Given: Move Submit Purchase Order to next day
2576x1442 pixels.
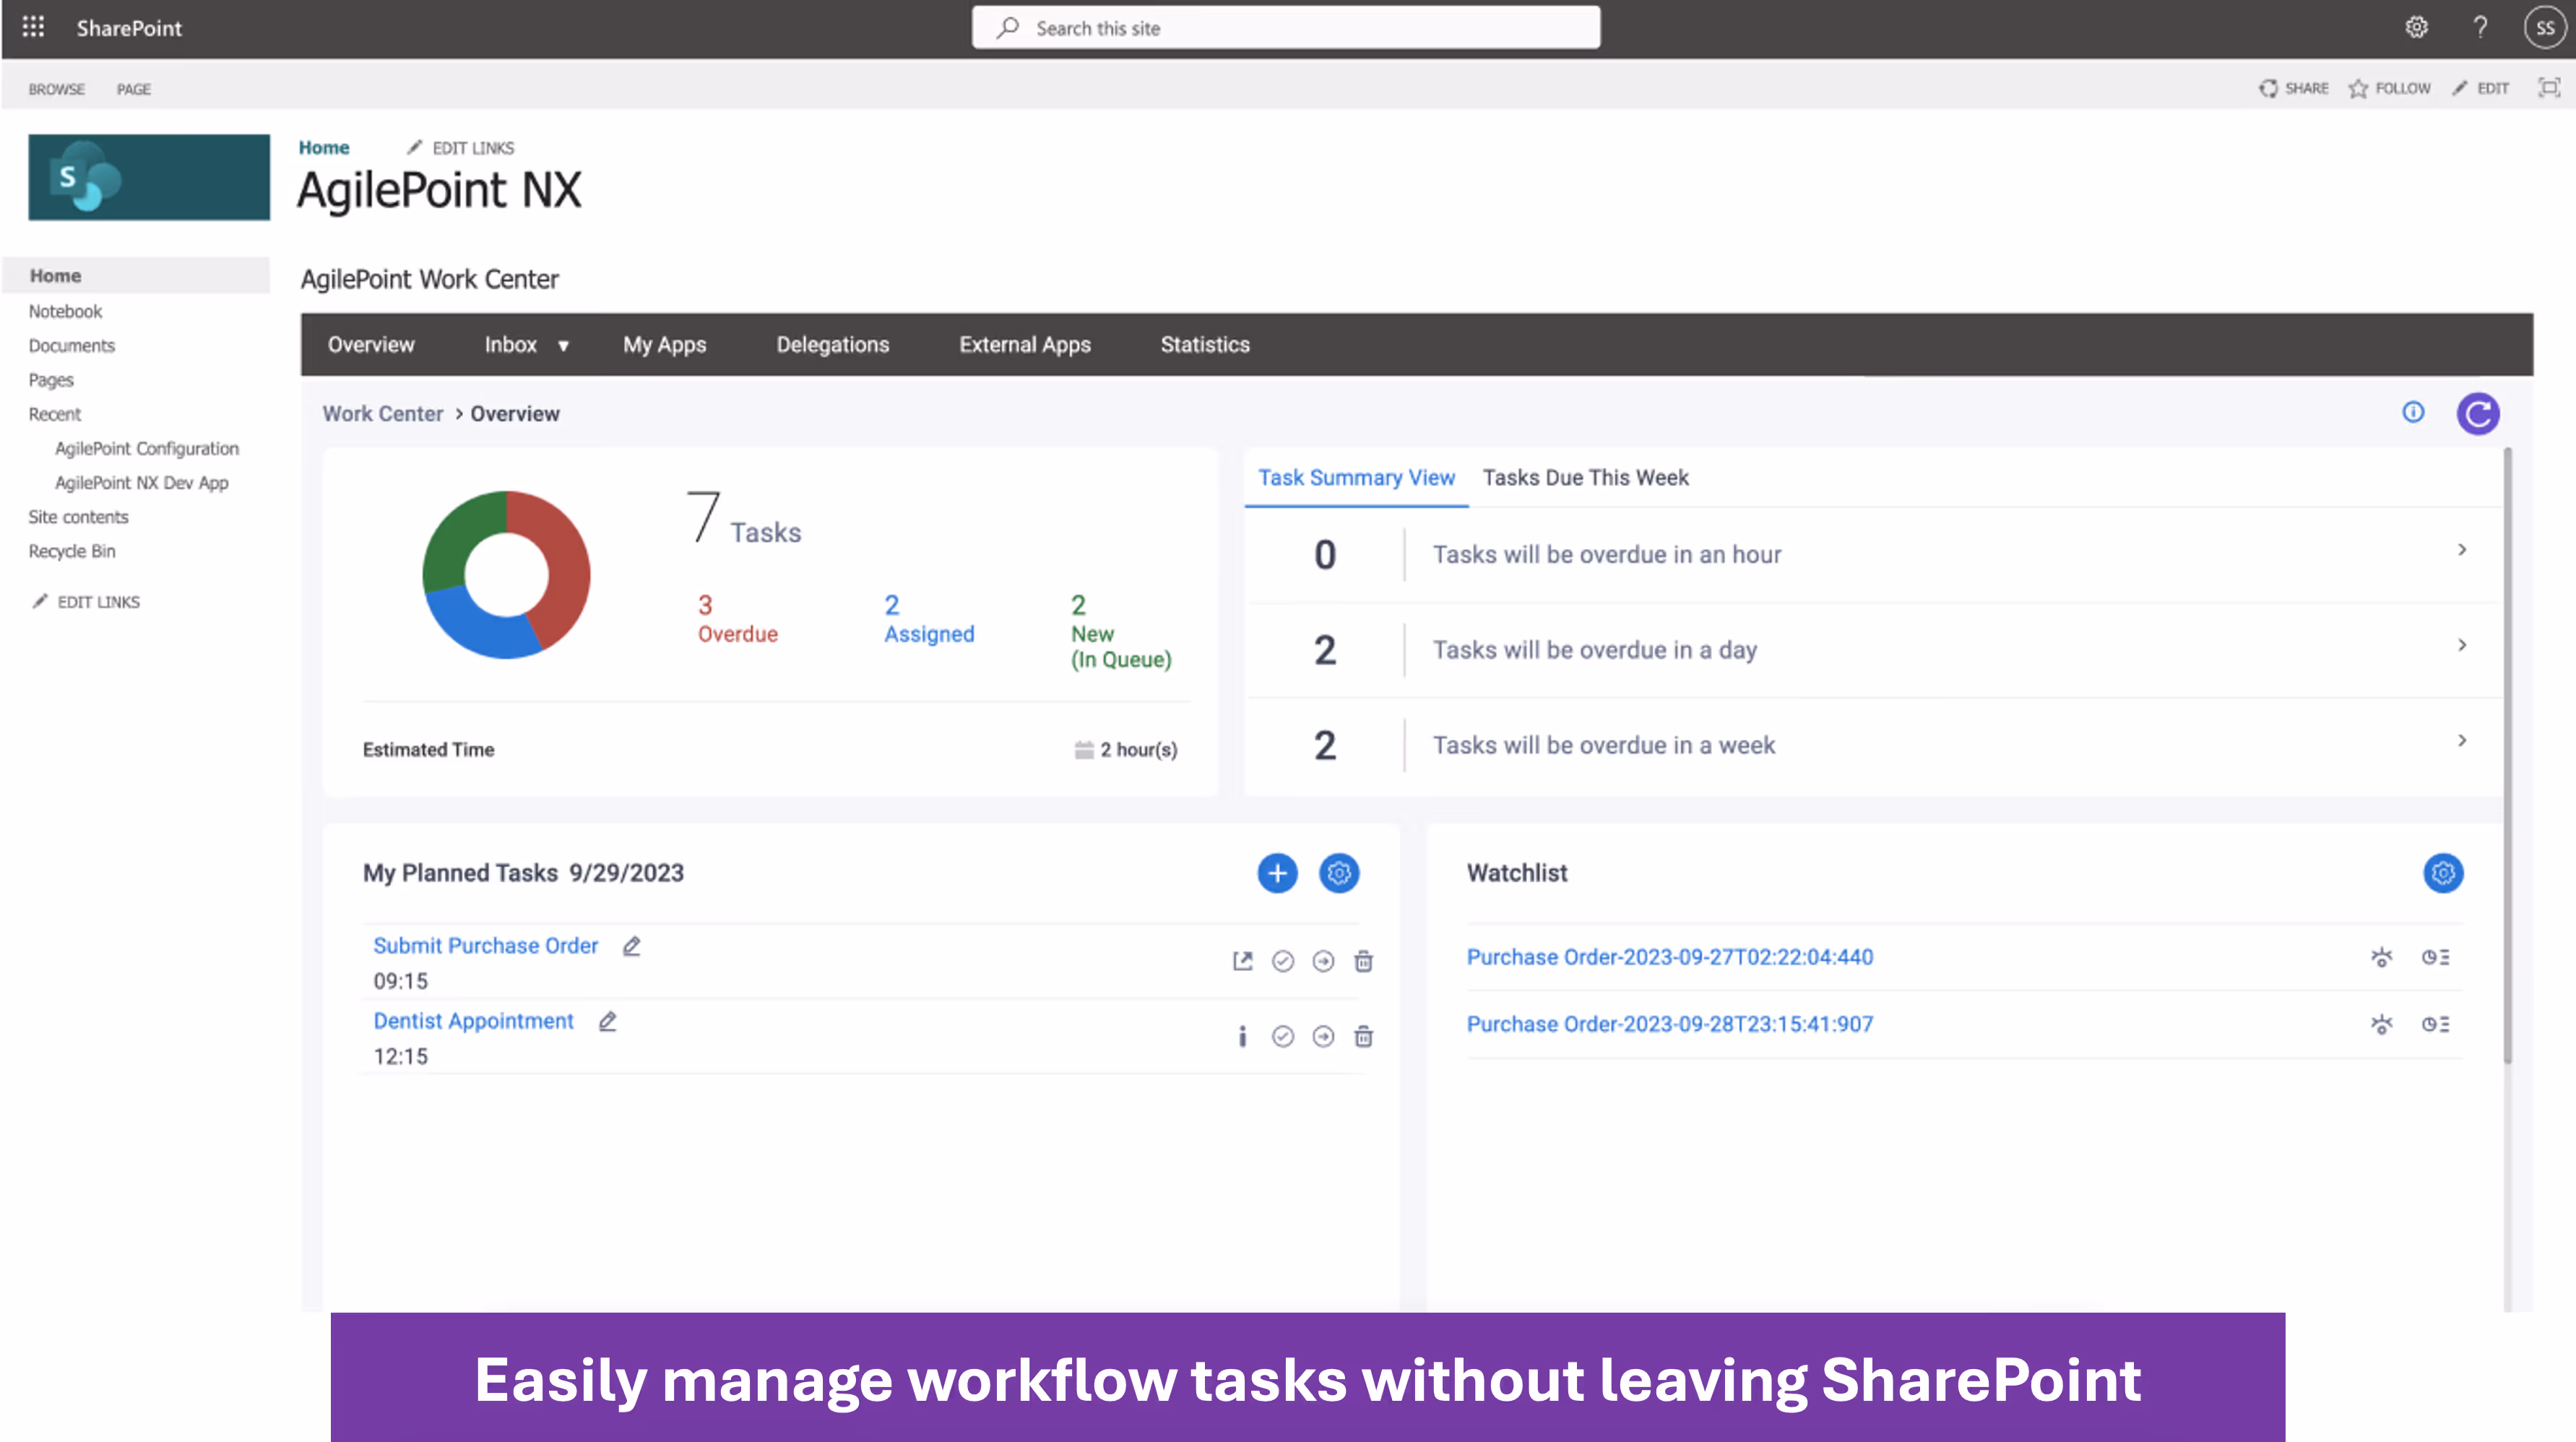Looking at the screenshot, I should click(1323, 961).
